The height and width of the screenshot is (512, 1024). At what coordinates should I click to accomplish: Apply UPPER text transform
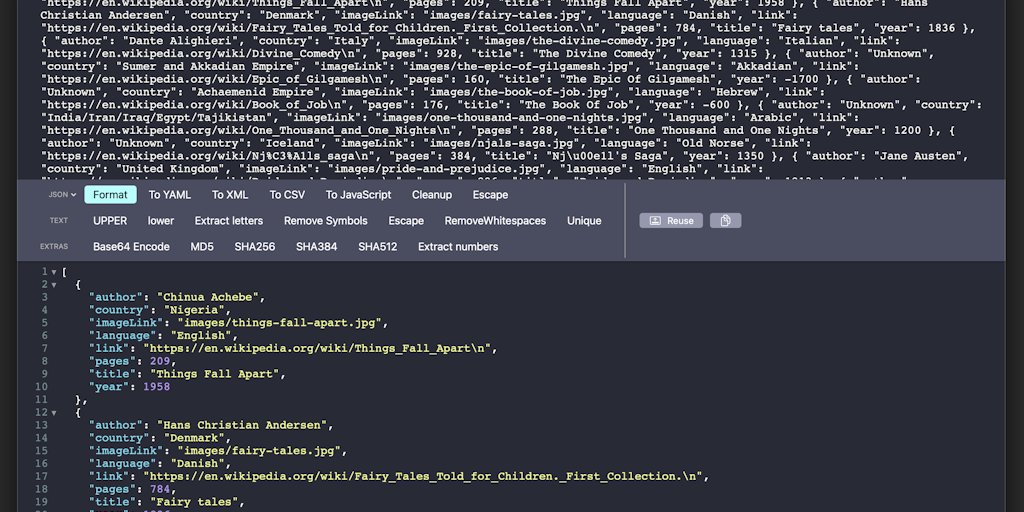(x=110, y=221)
